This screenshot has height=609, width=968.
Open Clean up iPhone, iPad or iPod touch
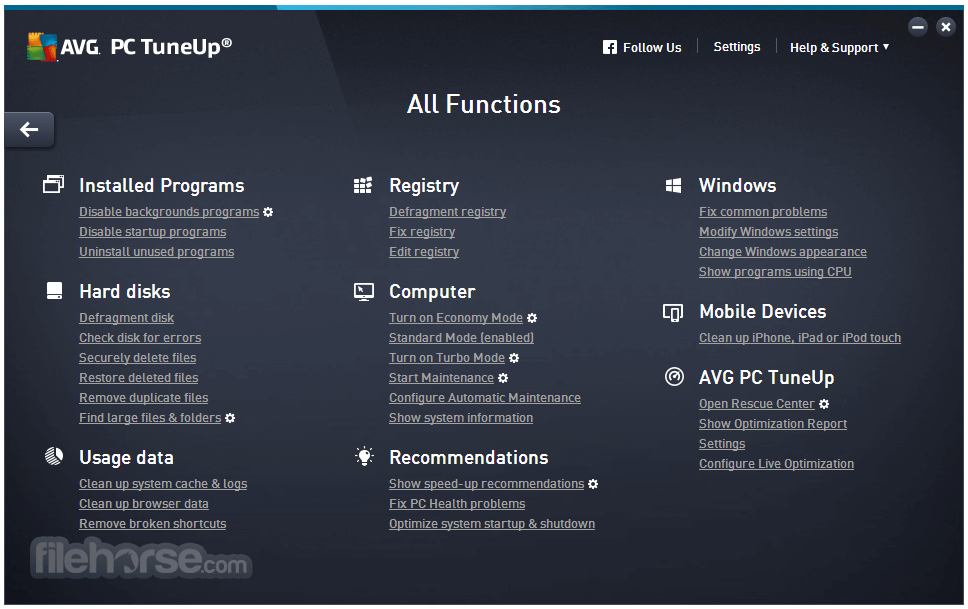tap(800, 338)
